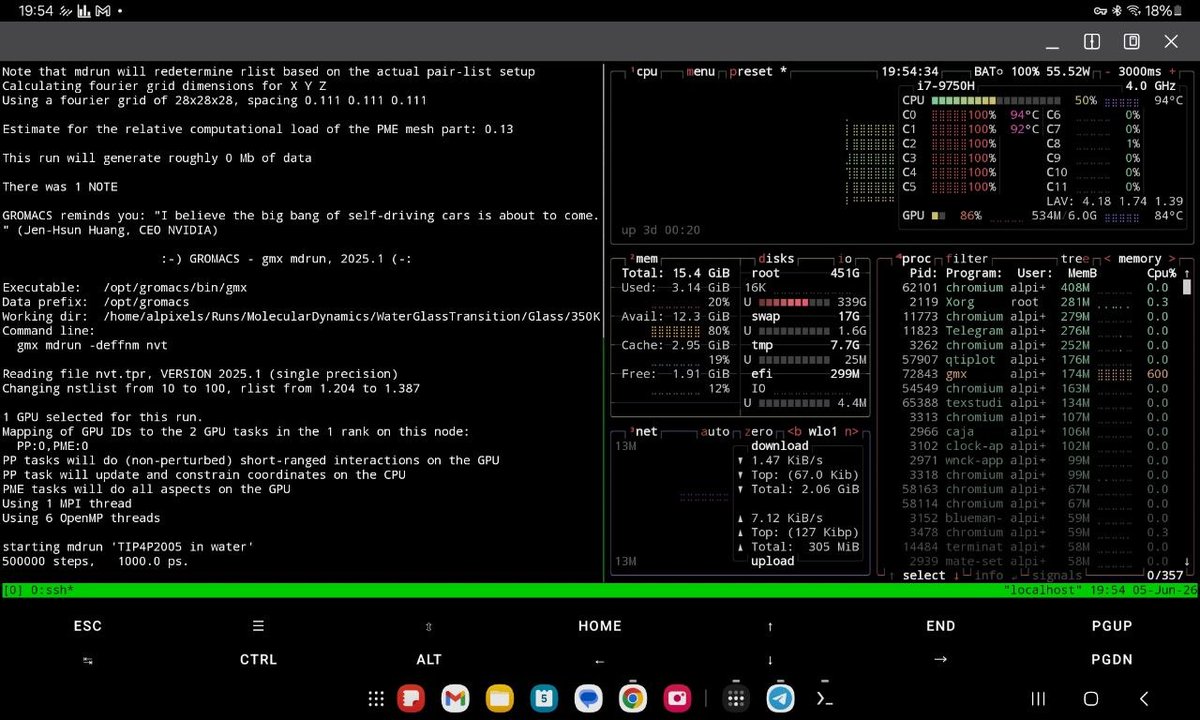Open the app drawer grid in taskbar
Screen dimensions: 1200x720
click(x=376, y=699)
